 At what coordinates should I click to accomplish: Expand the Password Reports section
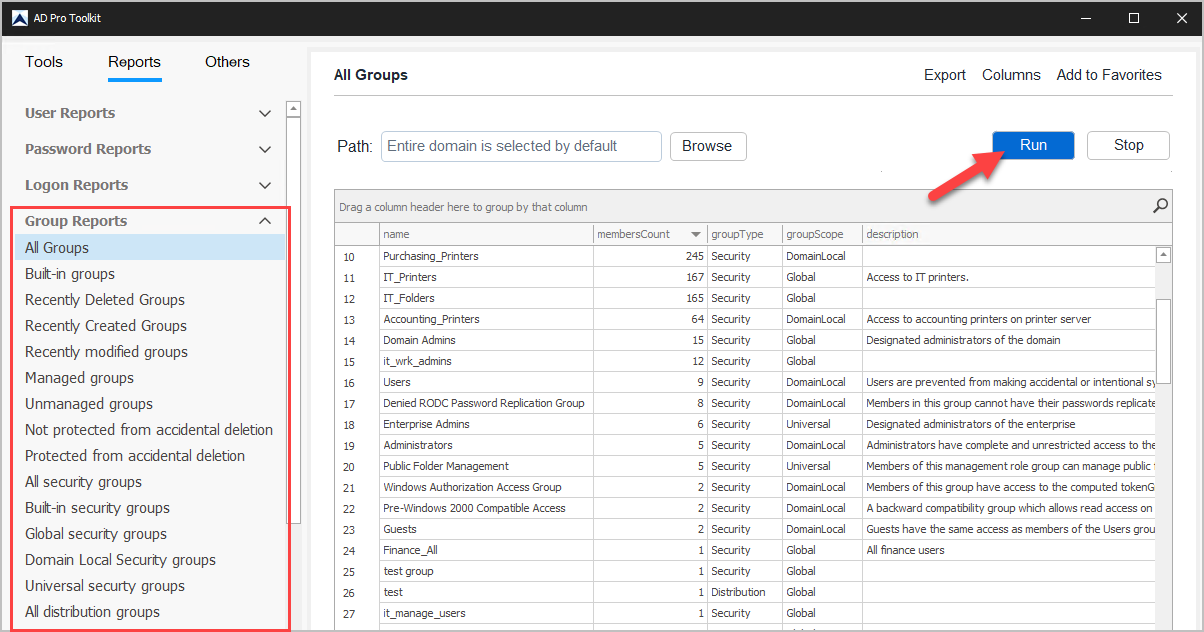264,150
